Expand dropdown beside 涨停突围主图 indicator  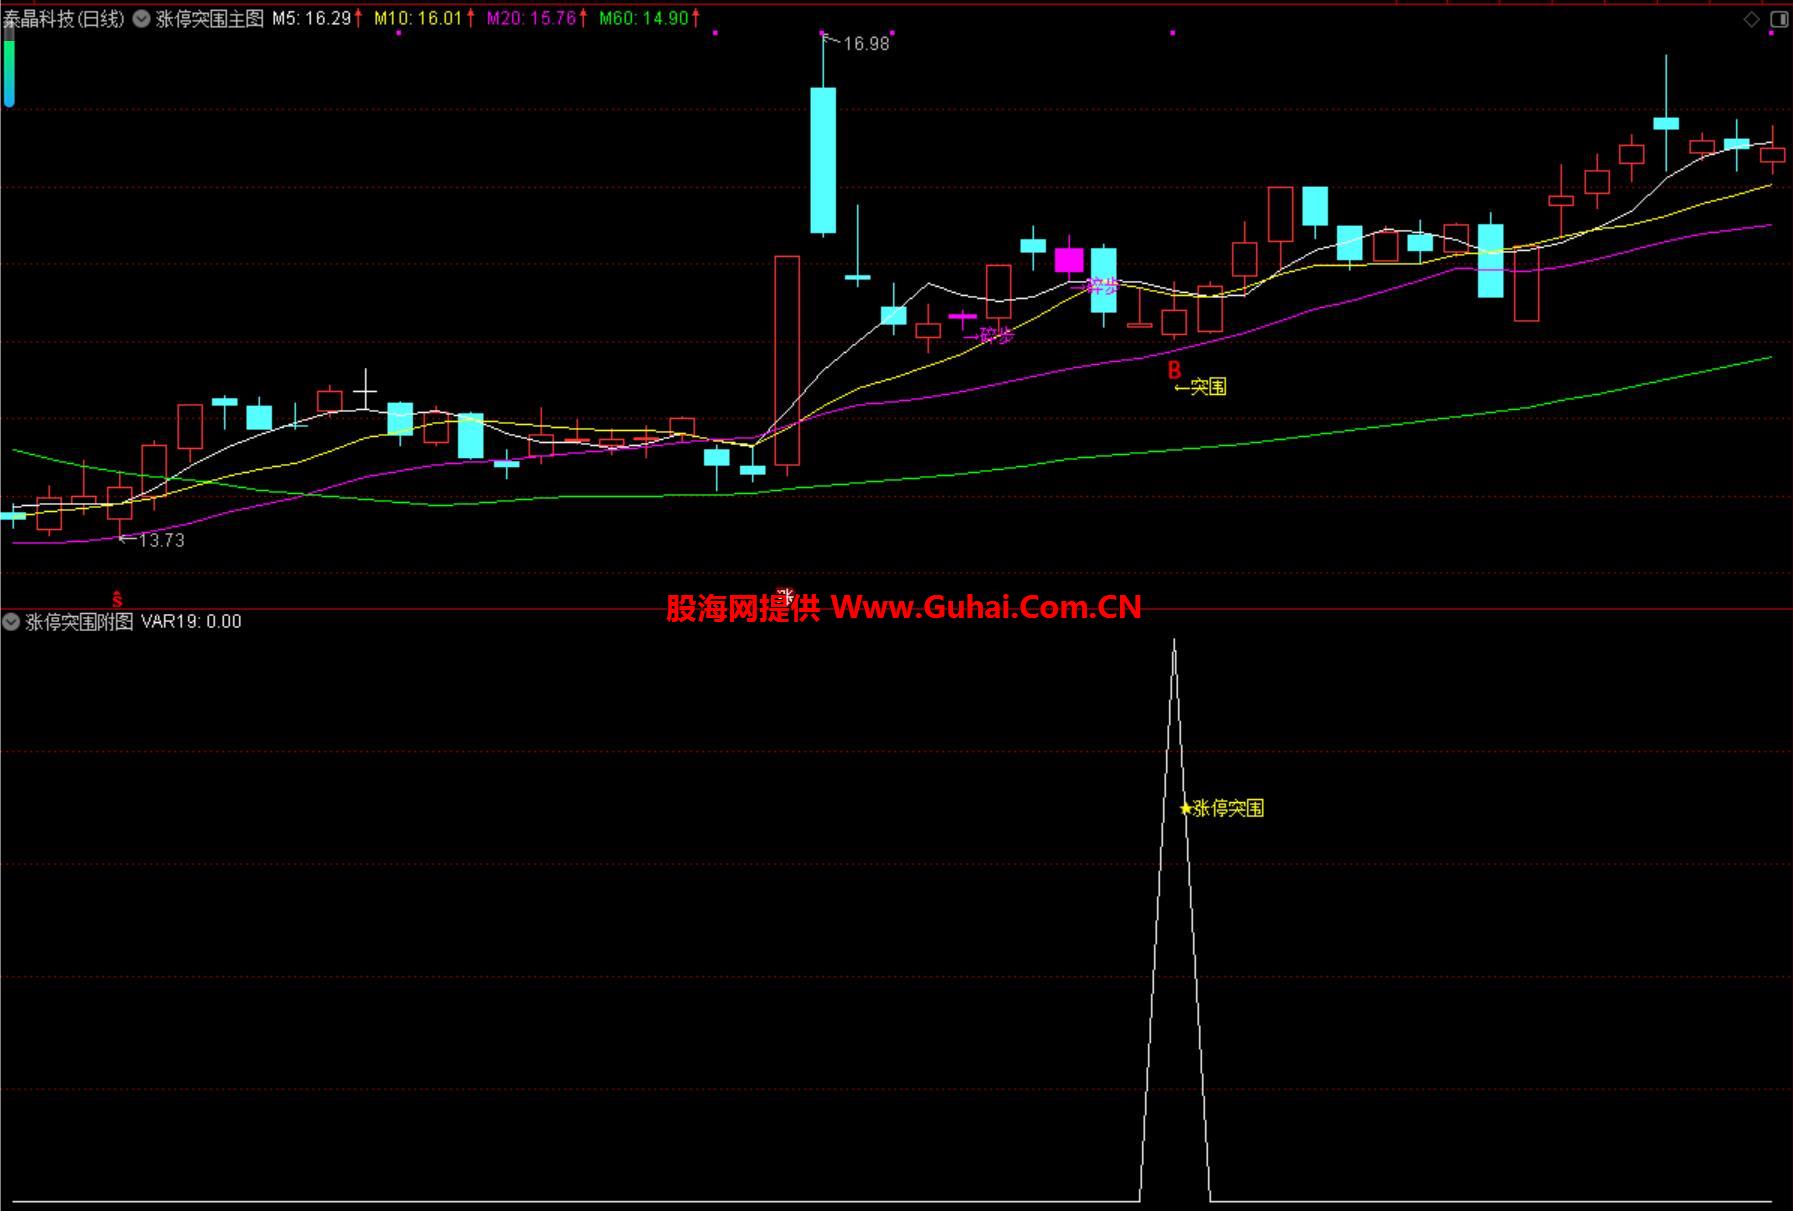141,19
